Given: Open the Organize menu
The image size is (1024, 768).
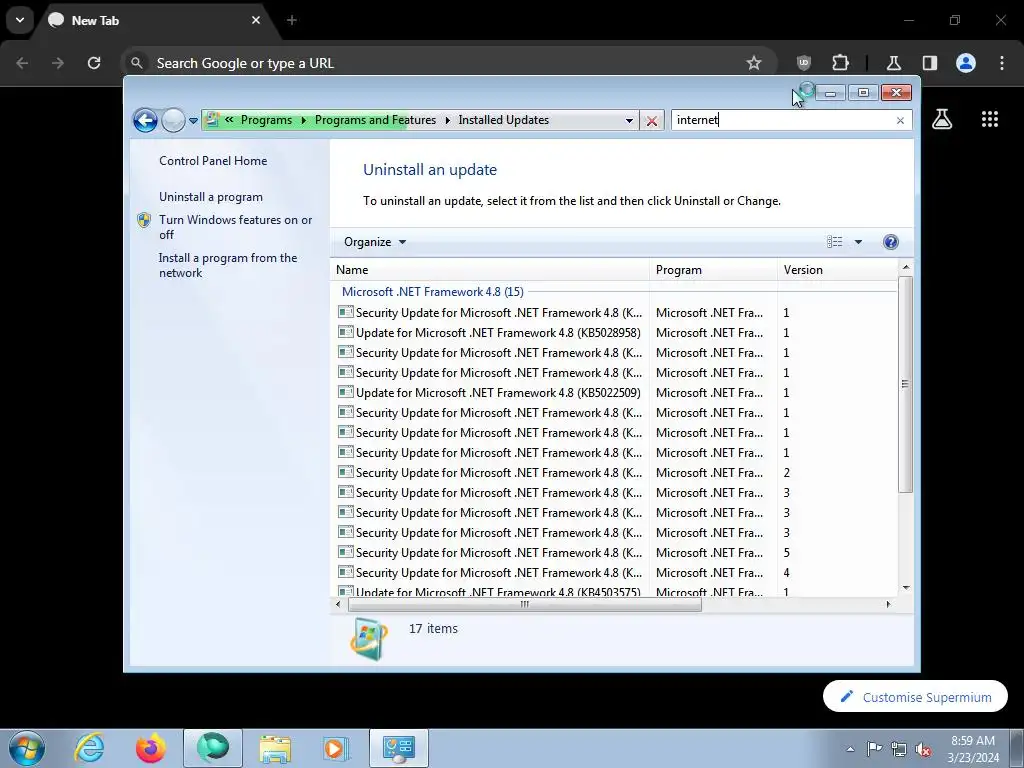Looking at the screenshot, I should [x=375, y=242].
